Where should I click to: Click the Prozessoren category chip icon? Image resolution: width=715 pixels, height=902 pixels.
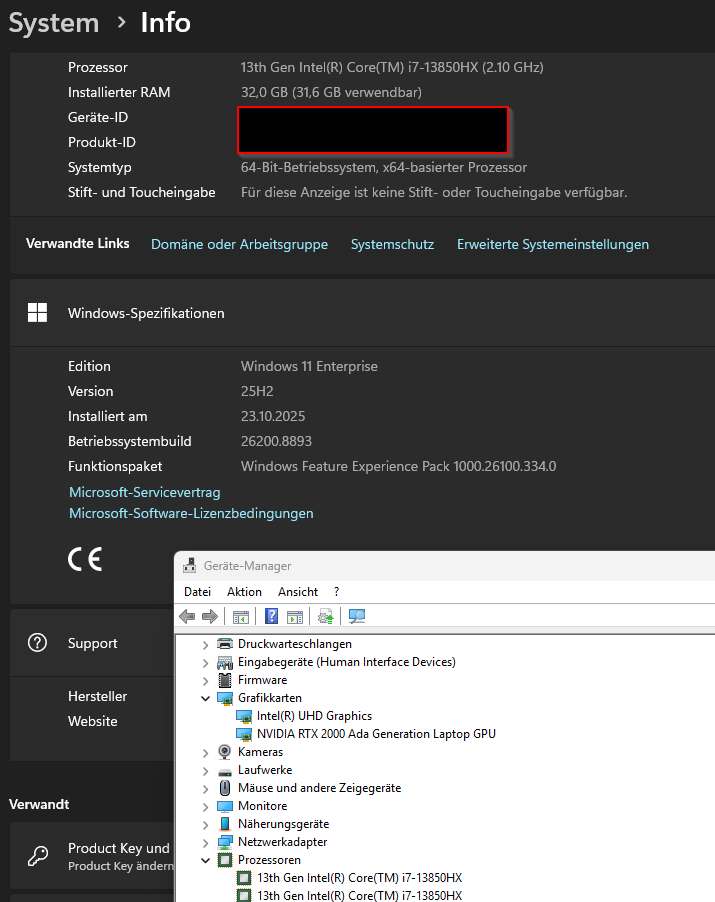[225, 860]
